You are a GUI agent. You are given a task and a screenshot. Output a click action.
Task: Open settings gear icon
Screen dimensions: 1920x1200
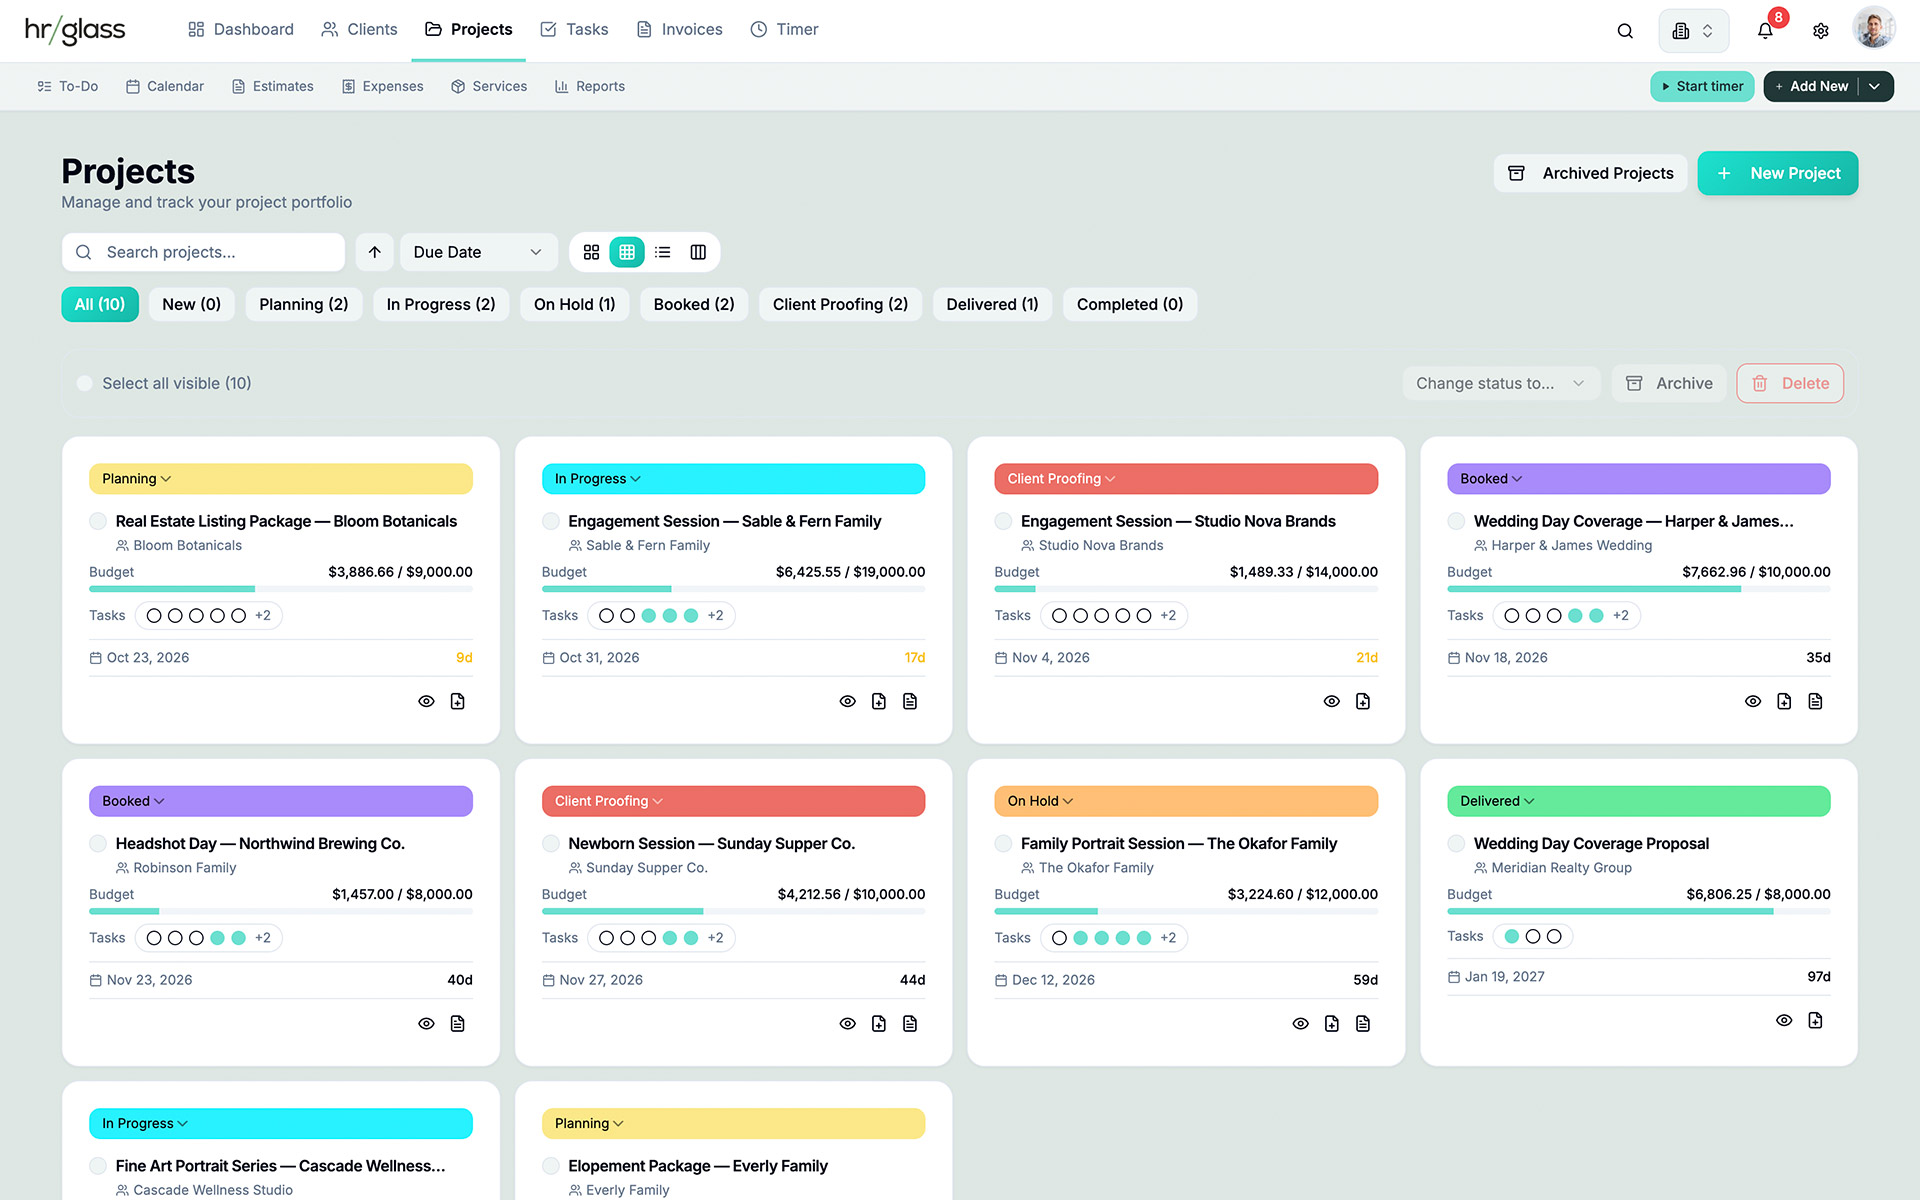(1821, 30)
